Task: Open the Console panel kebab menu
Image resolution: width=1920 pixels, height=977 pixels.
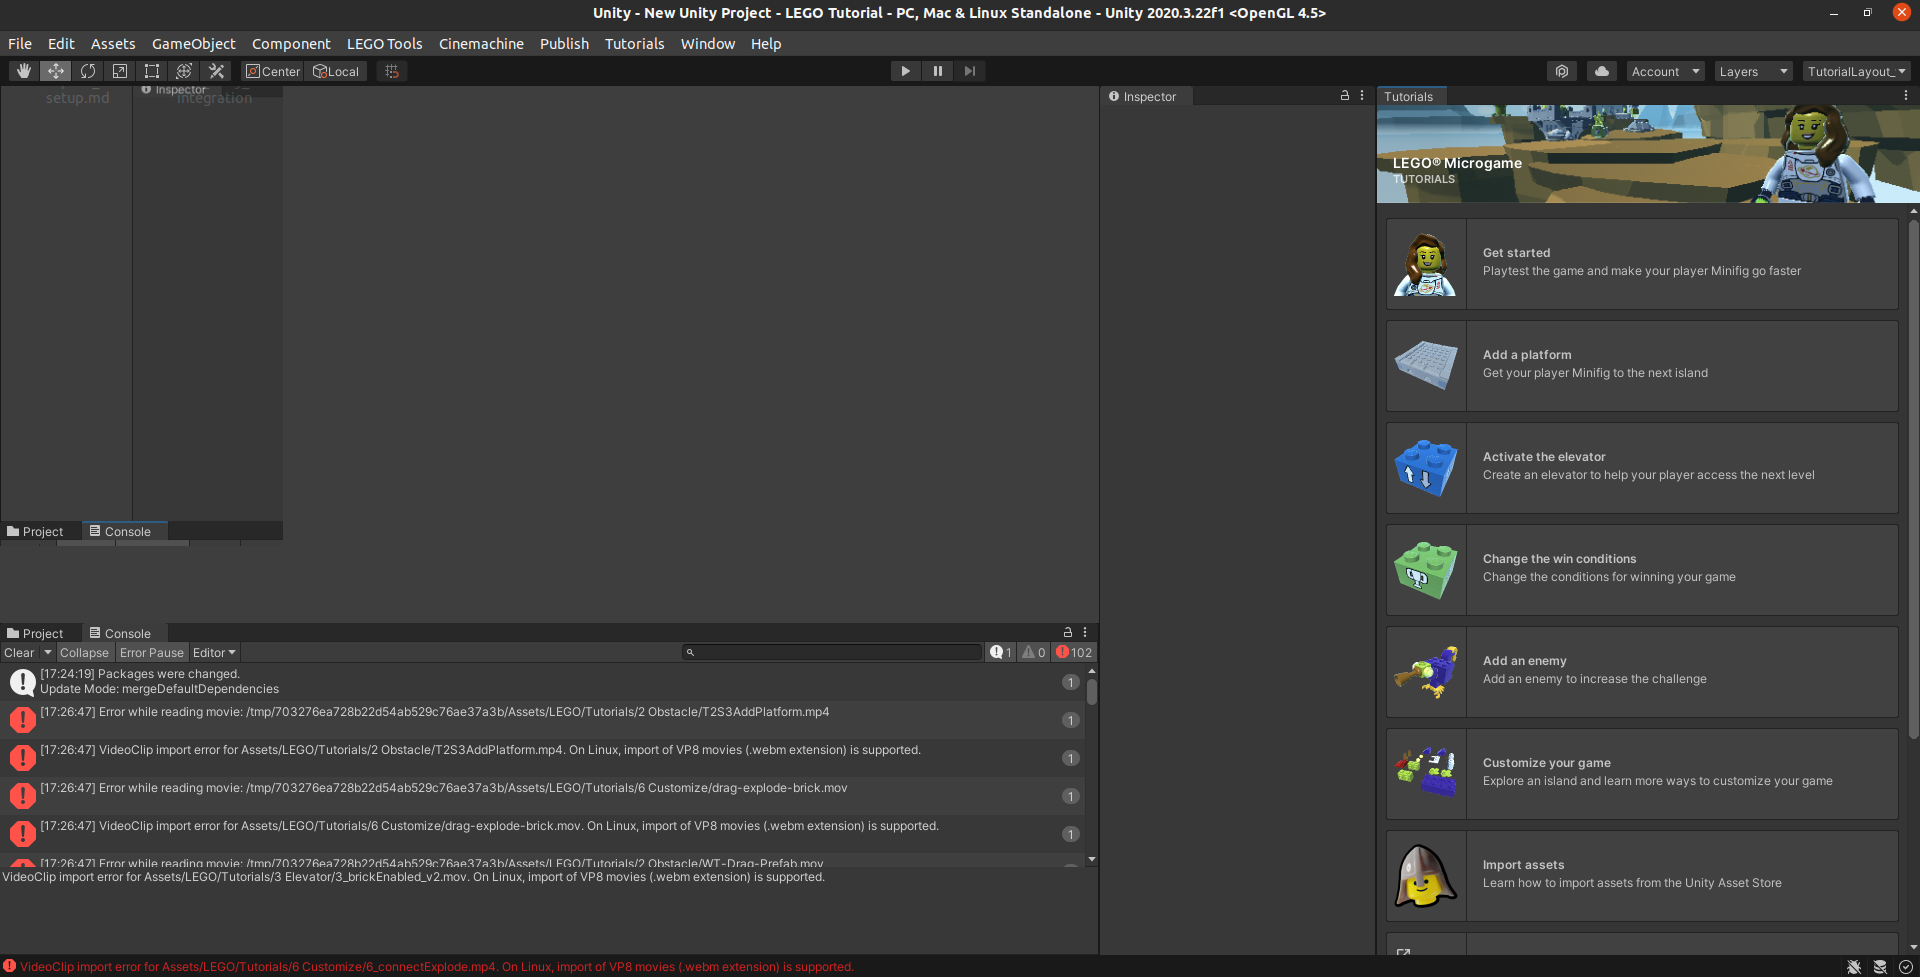Action: click(x=1085, y=633)
